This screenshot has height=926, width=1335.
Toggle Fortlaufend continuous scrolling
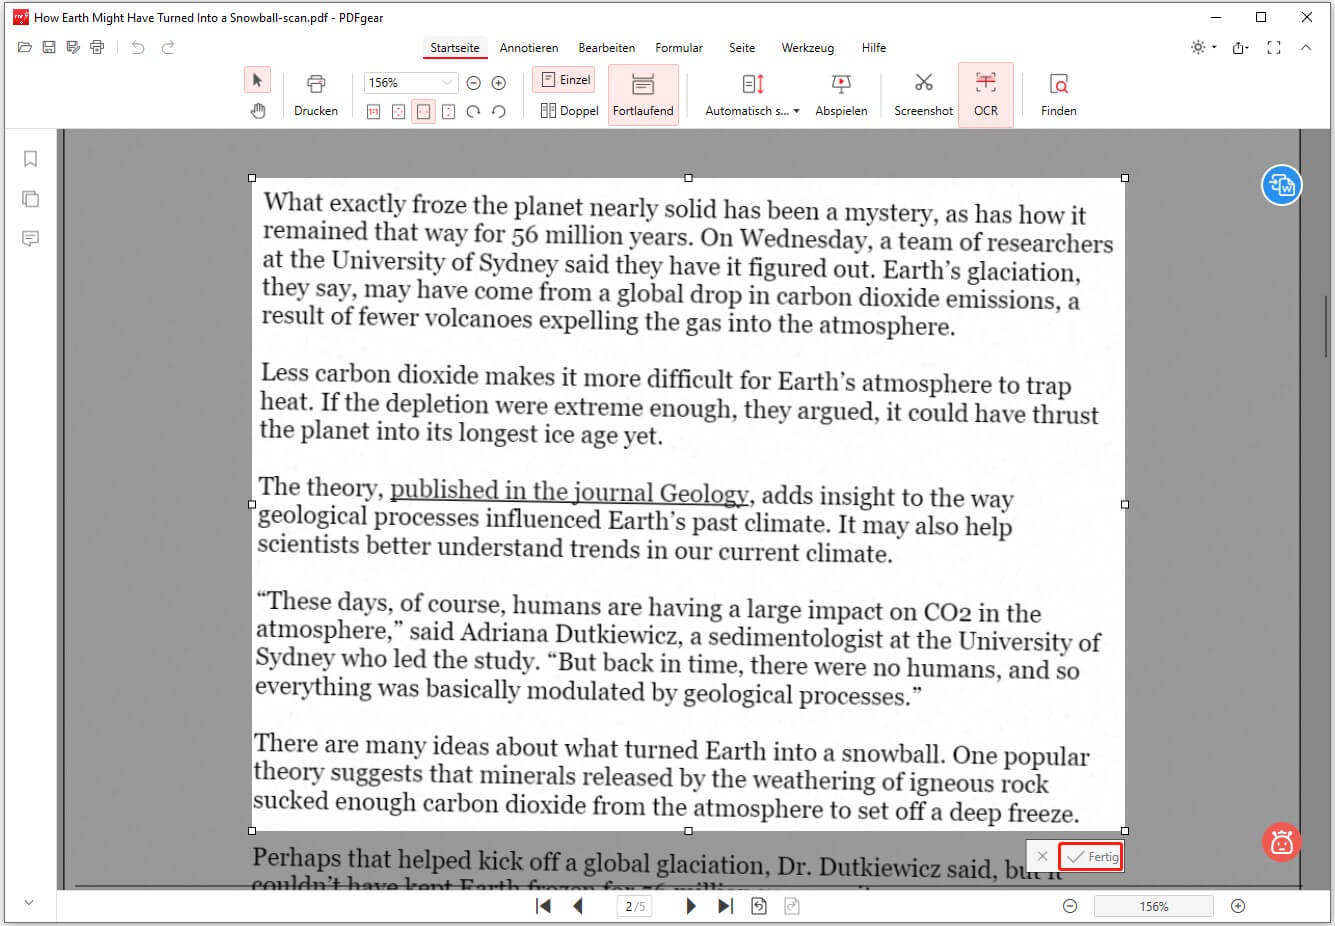[643, 94]
